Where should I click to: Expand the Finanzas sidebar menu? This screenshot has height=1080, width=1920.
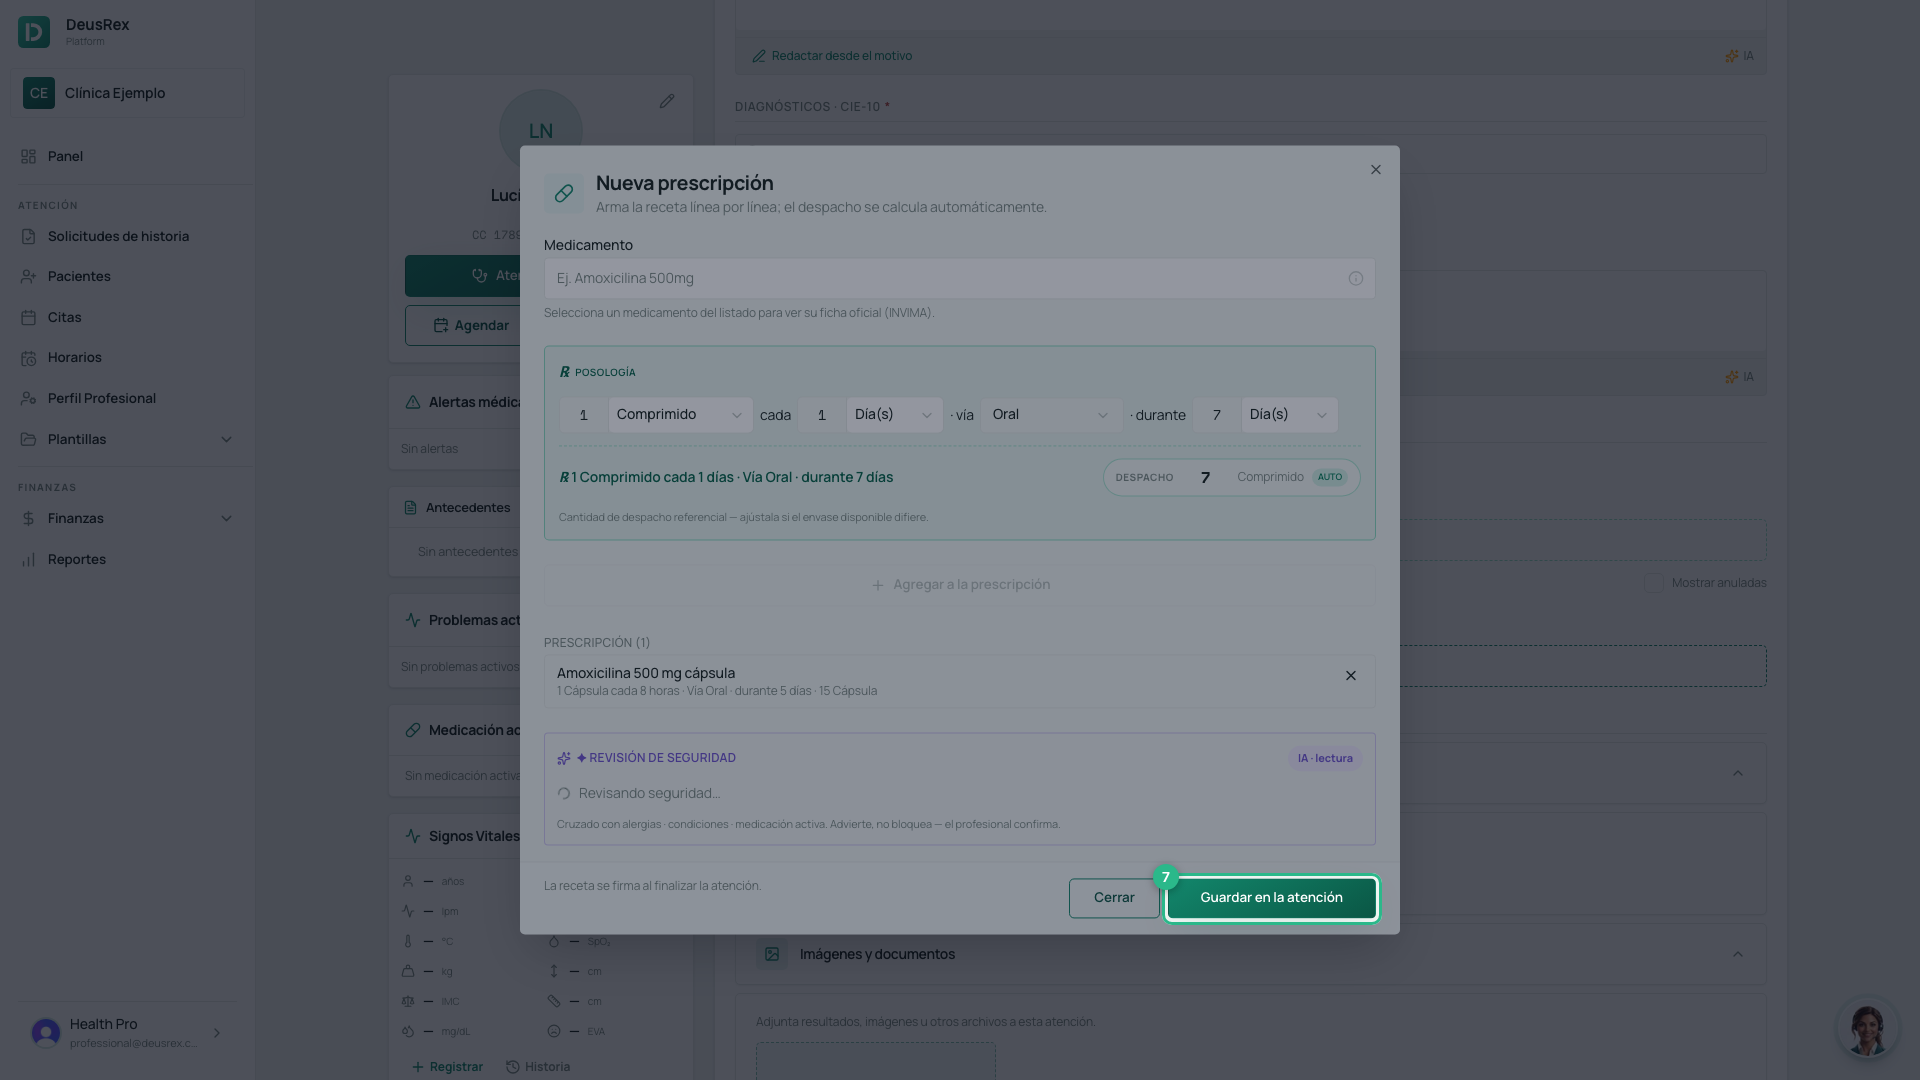click(x=127, y=518)
